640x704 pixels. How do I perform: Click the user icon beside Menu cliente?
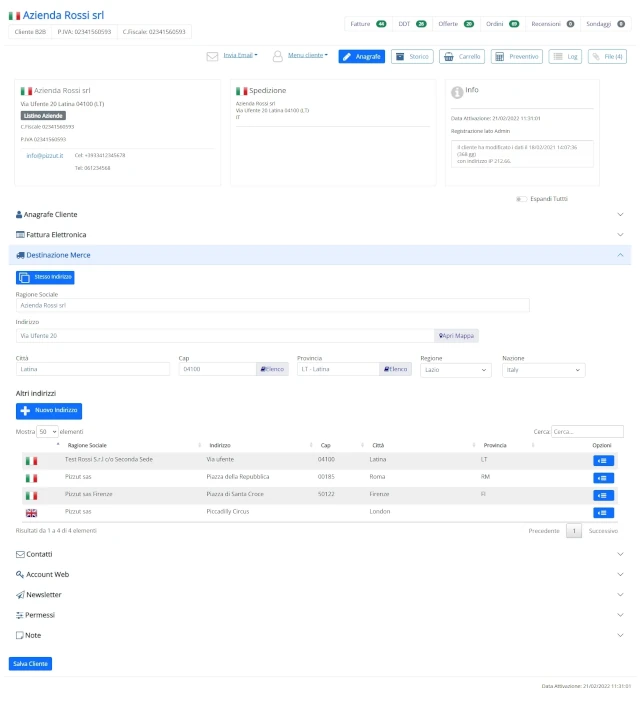278,57
